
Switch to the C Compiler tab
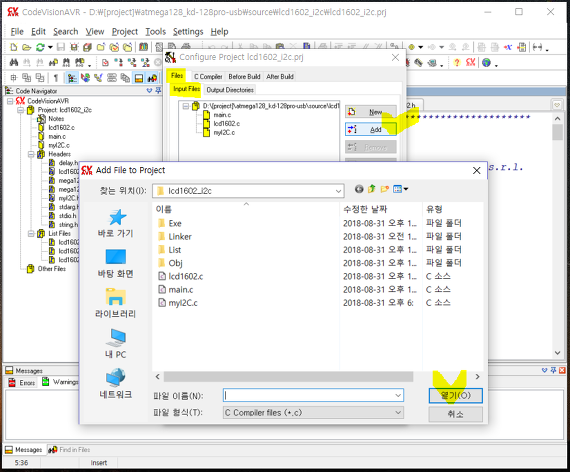point(208,77)
